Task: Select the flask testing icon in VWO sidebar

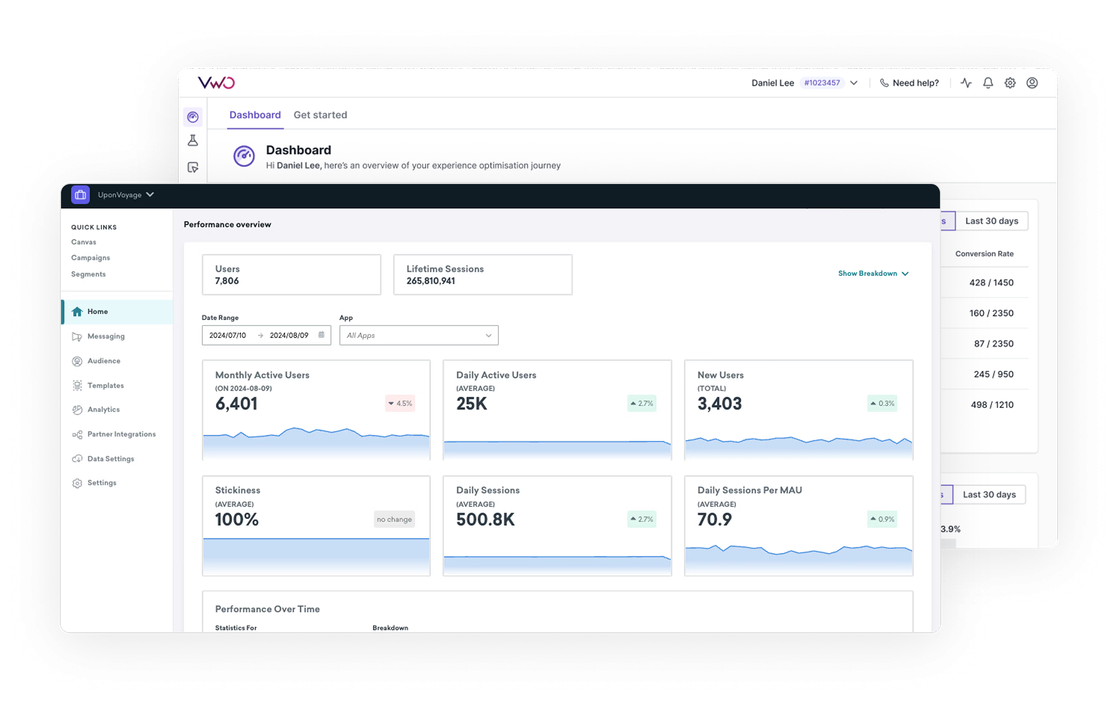Action: [x=193, y=141]
